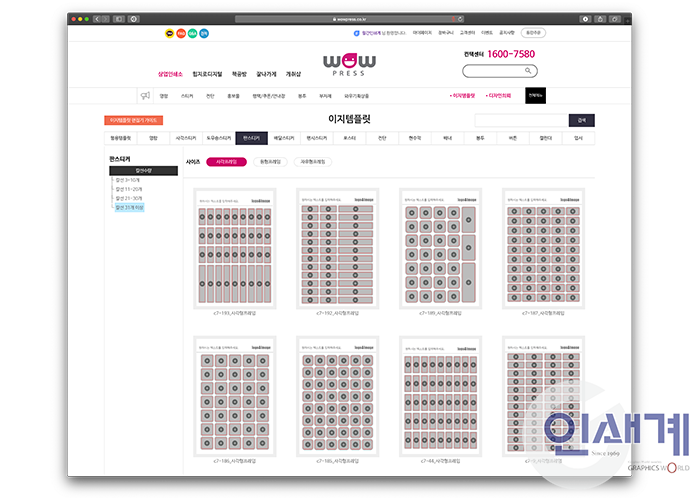
Task: Open the pink 디자인의뢰 link in category bar
Action: [499, 96]
